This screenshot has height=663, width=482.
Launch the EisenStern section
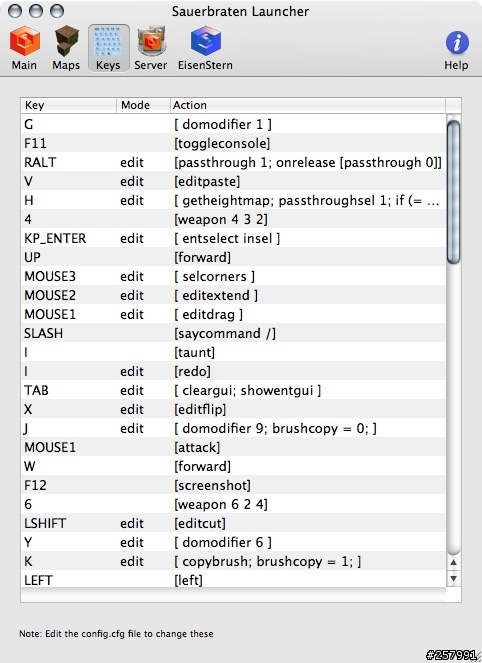tap(205, 48)
